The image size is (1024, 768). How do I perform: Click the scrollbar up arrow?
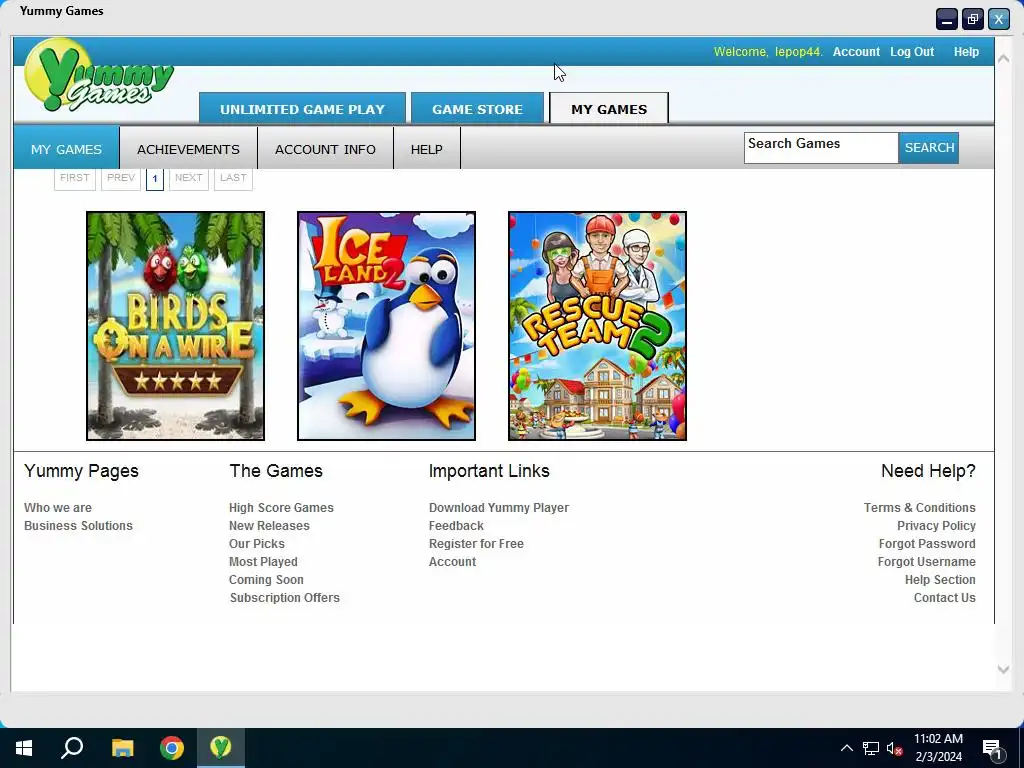1004,58
